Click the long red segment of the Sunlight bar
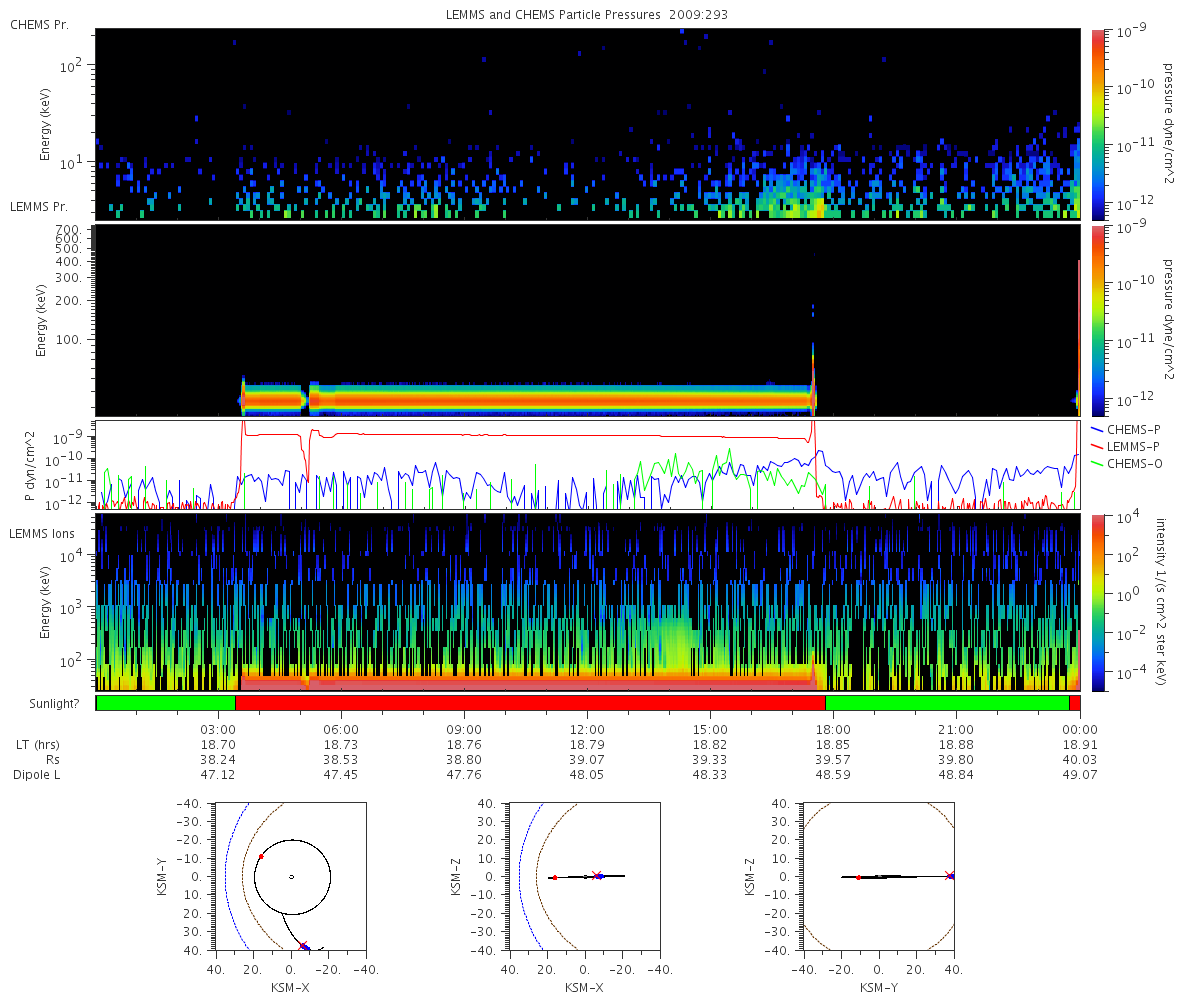 coord(530,703)
